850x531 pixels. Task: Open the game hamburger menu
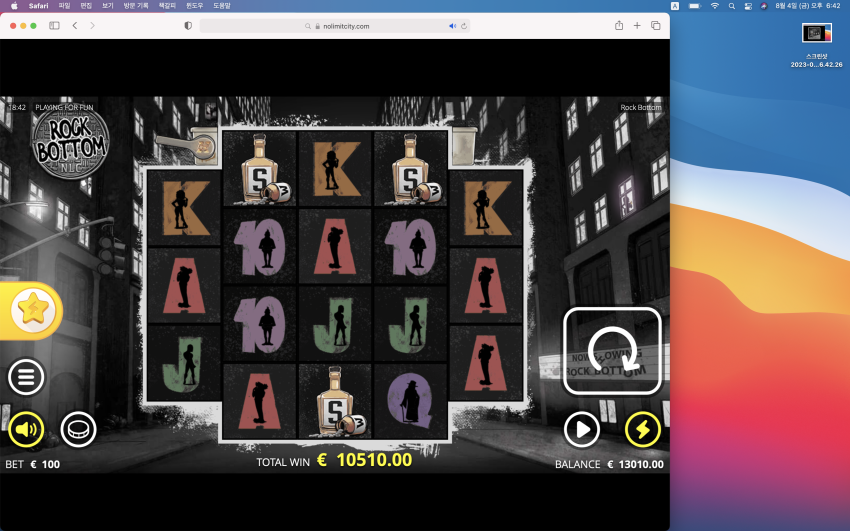(26, 377)
